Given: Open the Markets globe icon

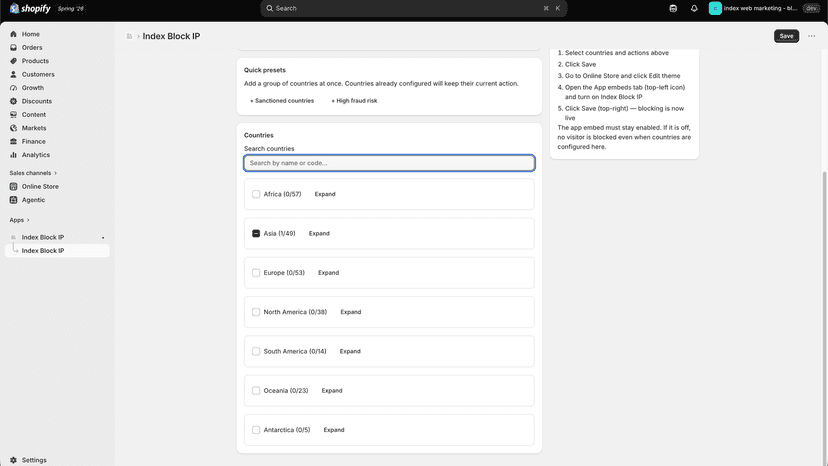Looking at the screenshot, I should point(14,128).
